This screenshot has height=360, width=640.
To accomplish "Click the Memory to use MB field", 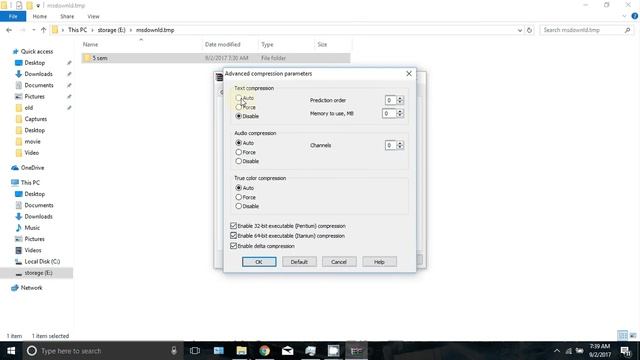I will (389, 113).
